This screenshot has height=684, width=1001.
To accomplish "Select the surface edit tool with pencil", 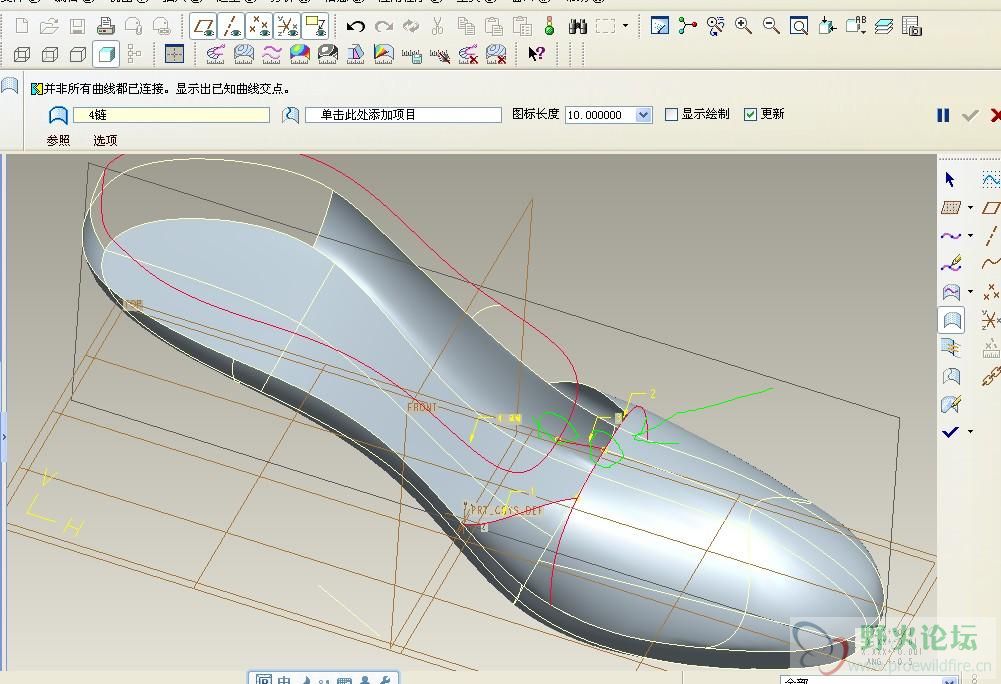I will tap(951, 404).
